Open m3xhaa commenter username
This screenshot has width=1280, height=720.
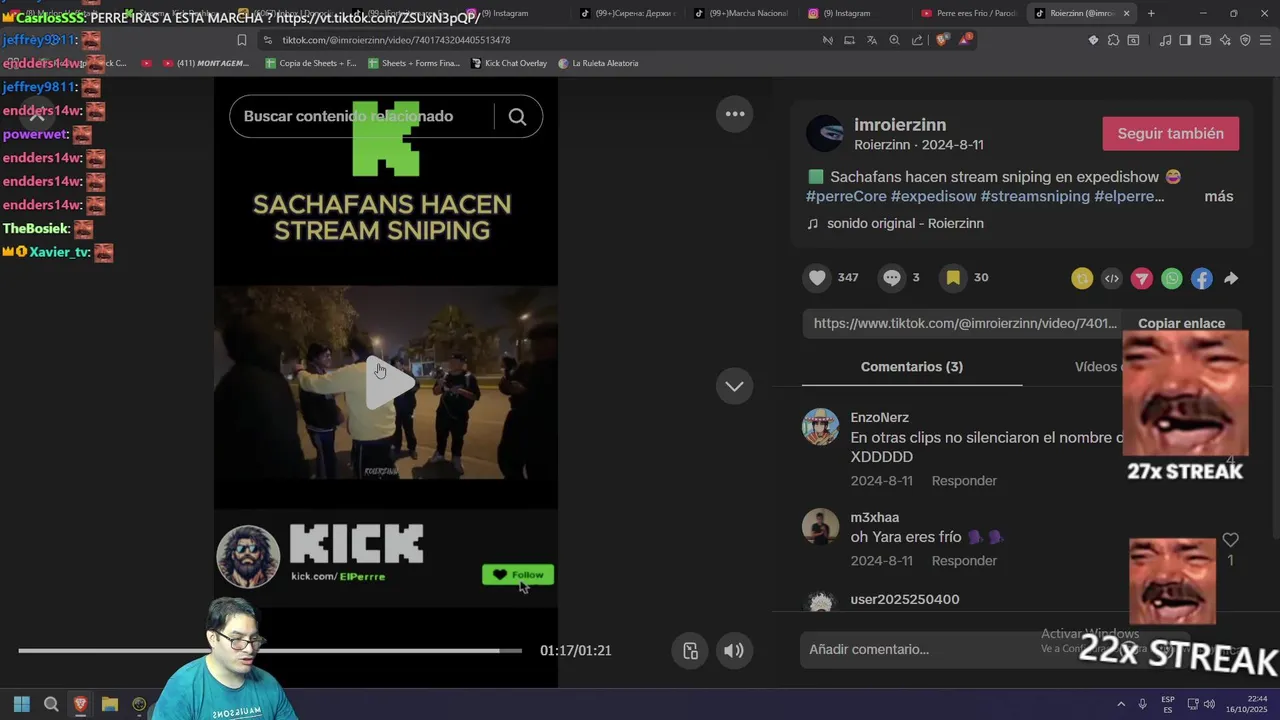(875, 517)
